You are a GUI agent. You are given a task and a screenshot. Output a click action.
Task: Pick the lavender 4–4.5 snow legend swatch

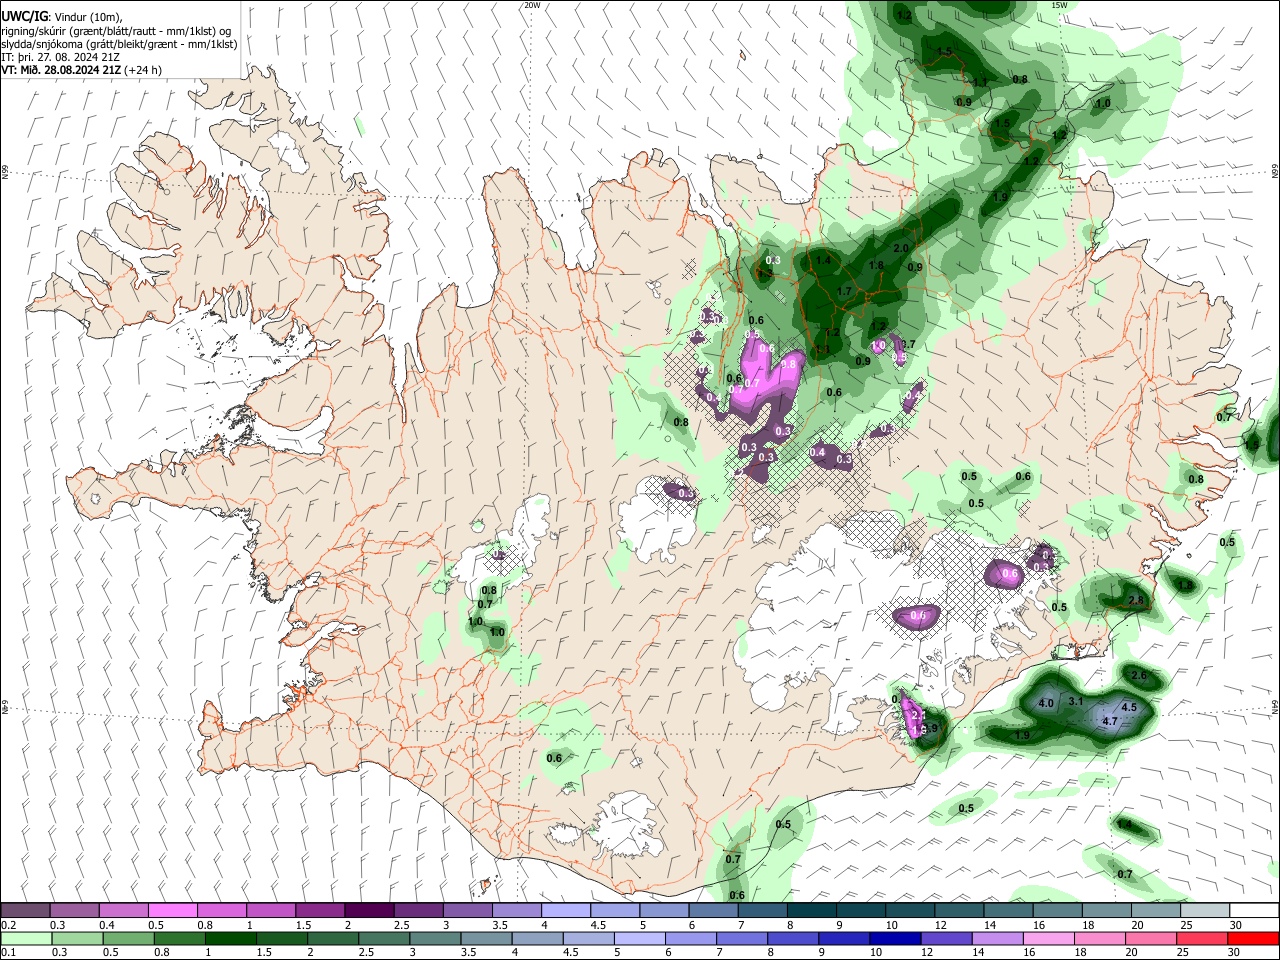[566, 910]
